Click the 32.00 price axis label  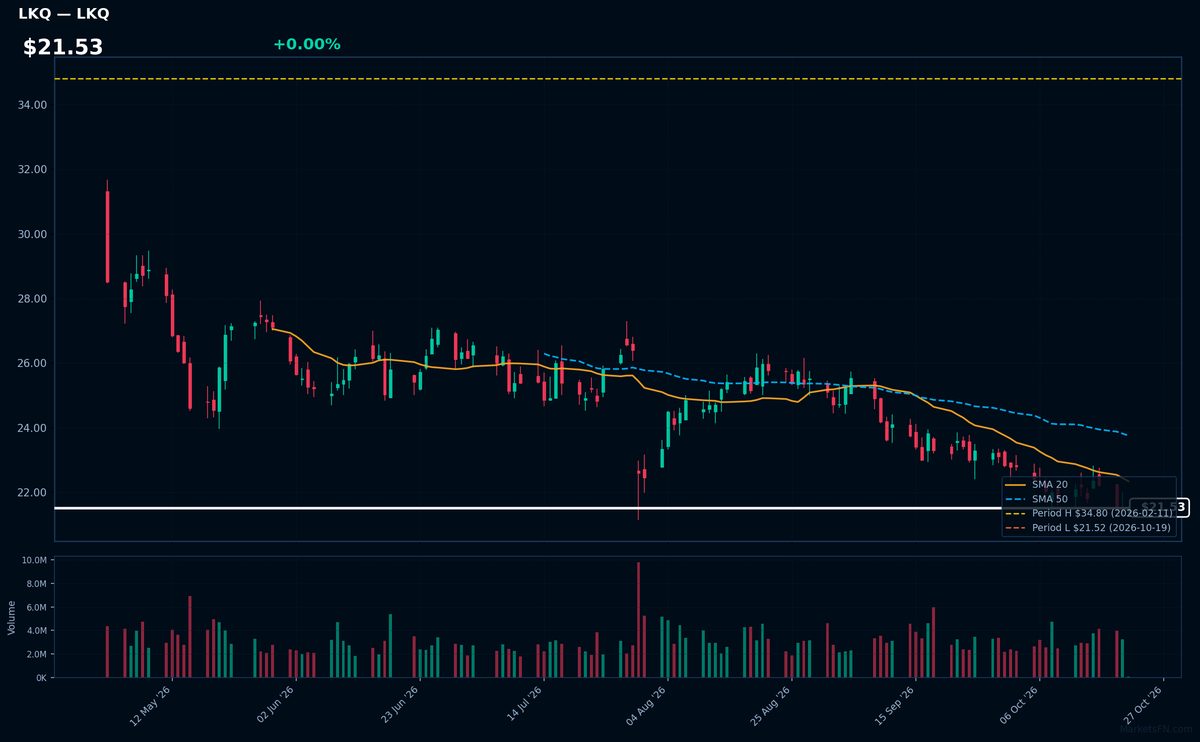tap(32, 170)
